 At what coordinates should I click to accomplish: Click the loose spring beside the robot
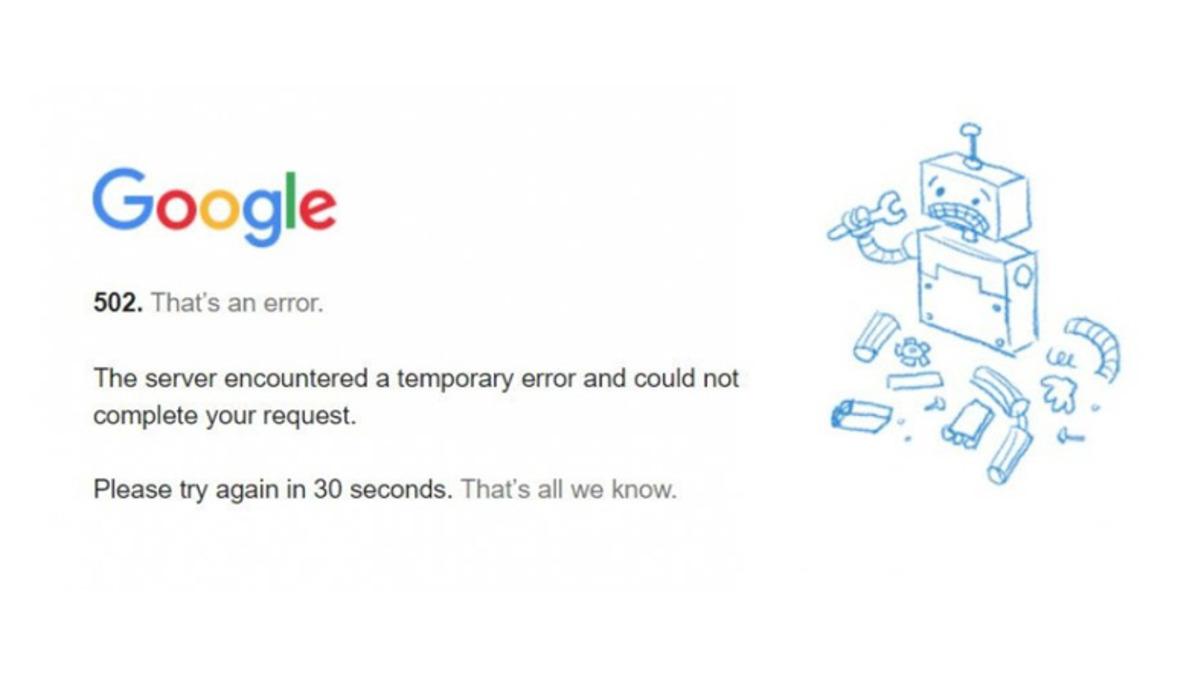tap(1062, 356)
